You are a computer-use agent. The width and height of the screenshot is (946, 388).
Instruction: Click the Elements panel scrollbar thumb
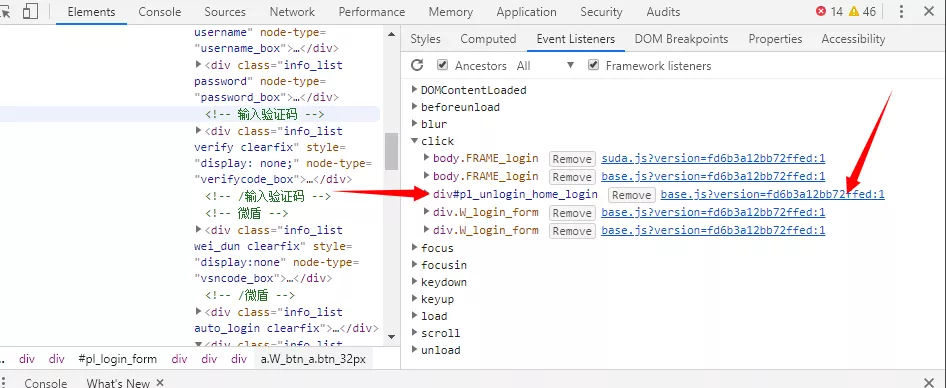pyautogui.click(x=391, y=151)
